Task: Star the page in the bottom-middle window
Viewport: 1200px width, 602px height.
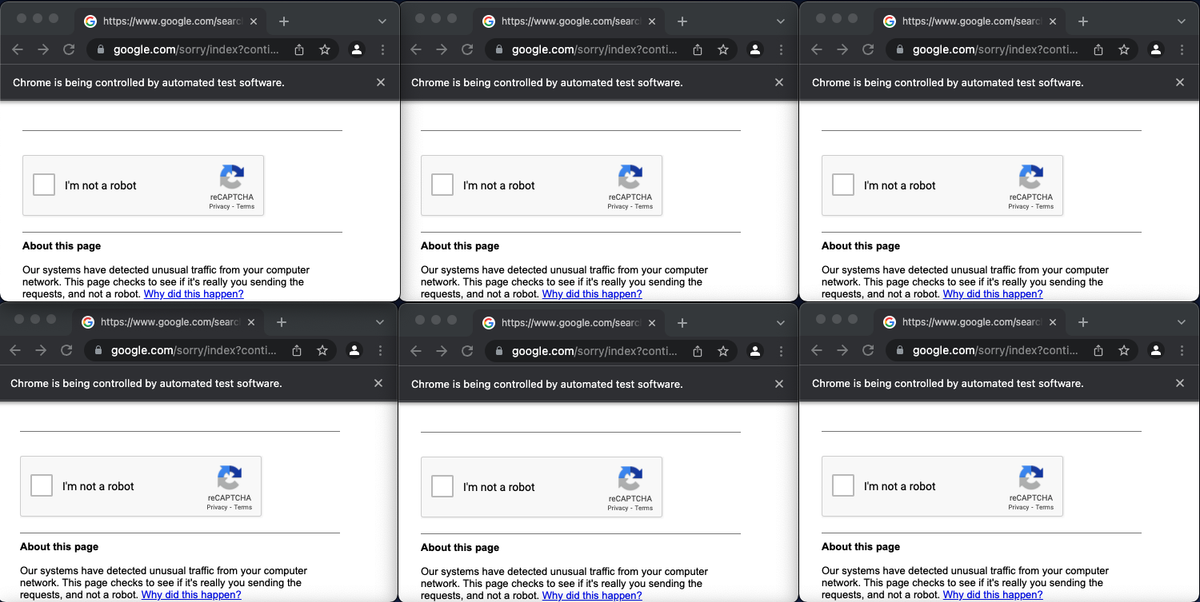Action: click(x=723, y=351)
